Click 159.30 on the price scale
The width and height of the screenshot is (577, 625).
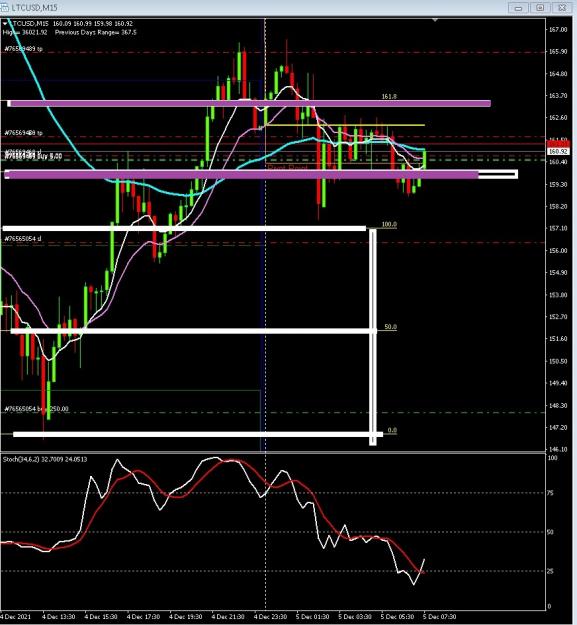pos(558,185)
